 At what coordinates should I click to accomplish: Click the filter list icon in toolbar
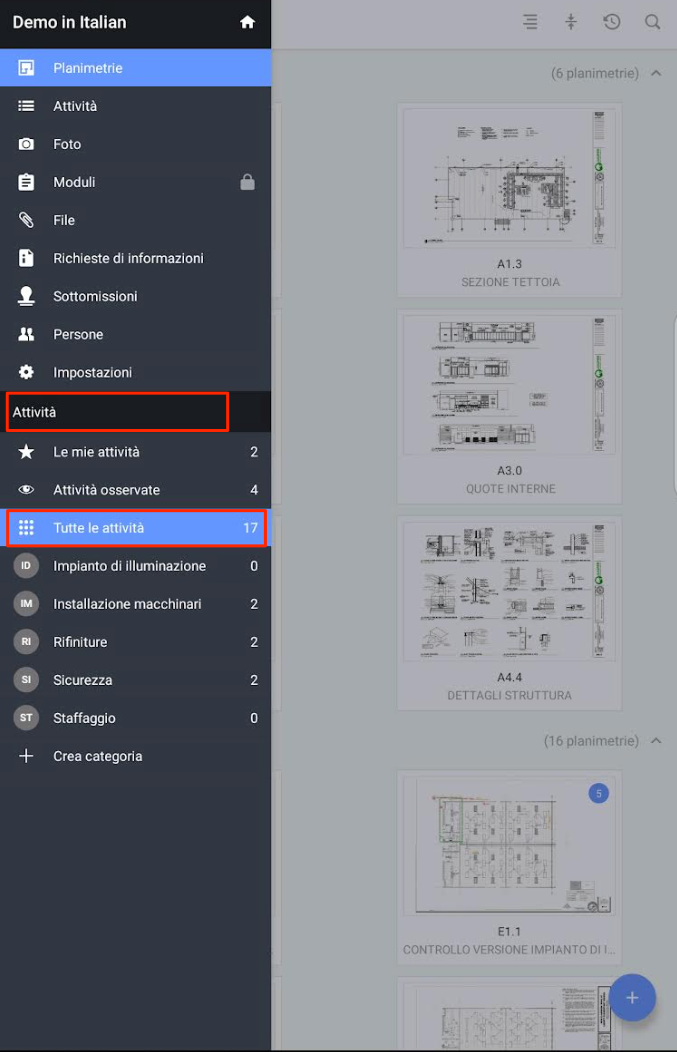coord(530,22)
